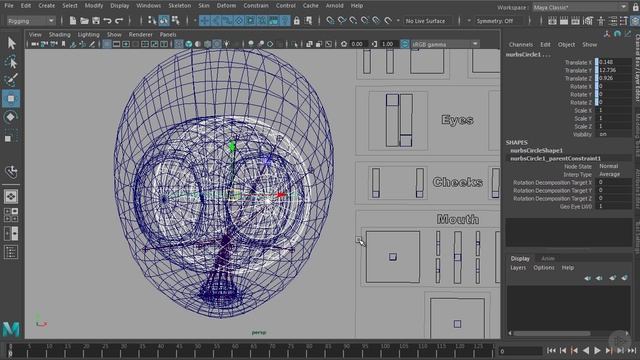Click the Snap to curves magnet

coord(342,20)
